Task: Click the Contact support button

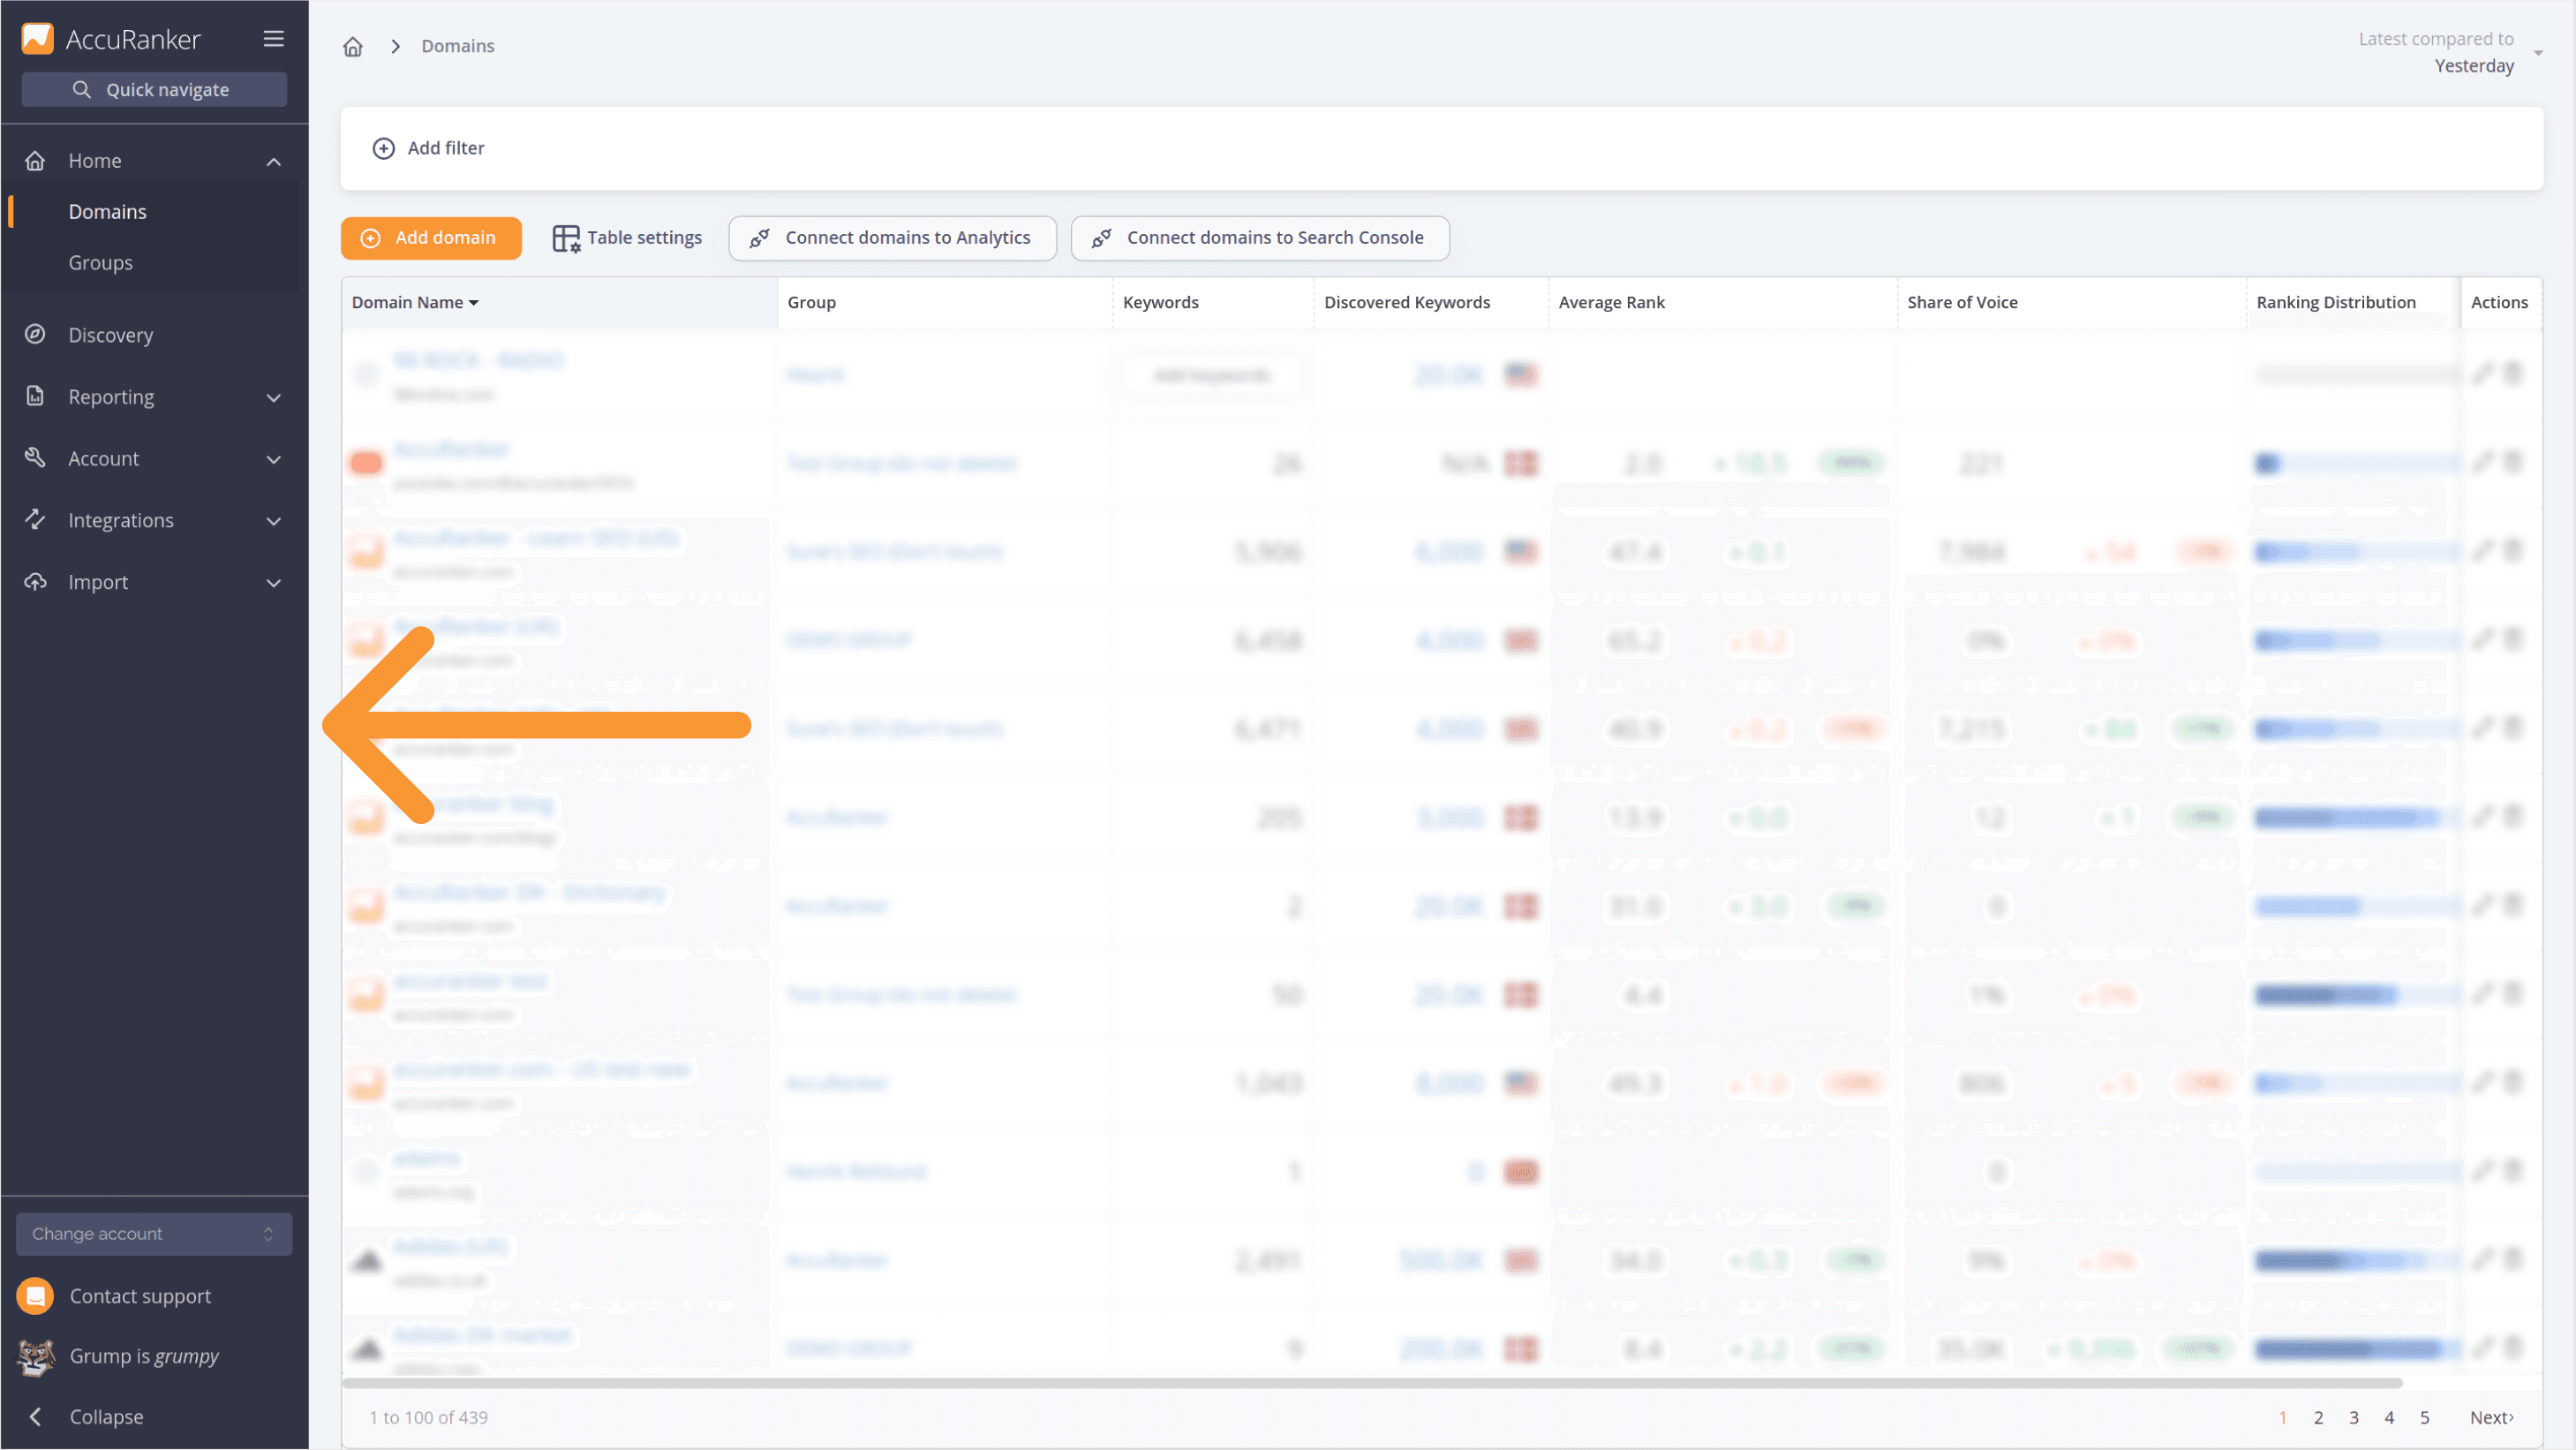Action: 139,1296
